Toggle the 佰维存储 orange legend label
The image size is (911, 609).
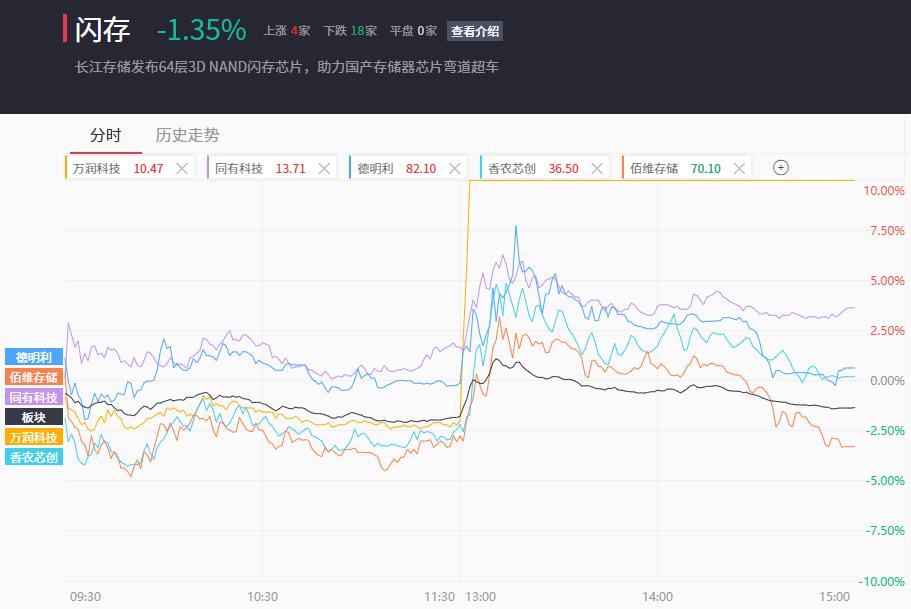pyautogui.click(x=34, y=377)
